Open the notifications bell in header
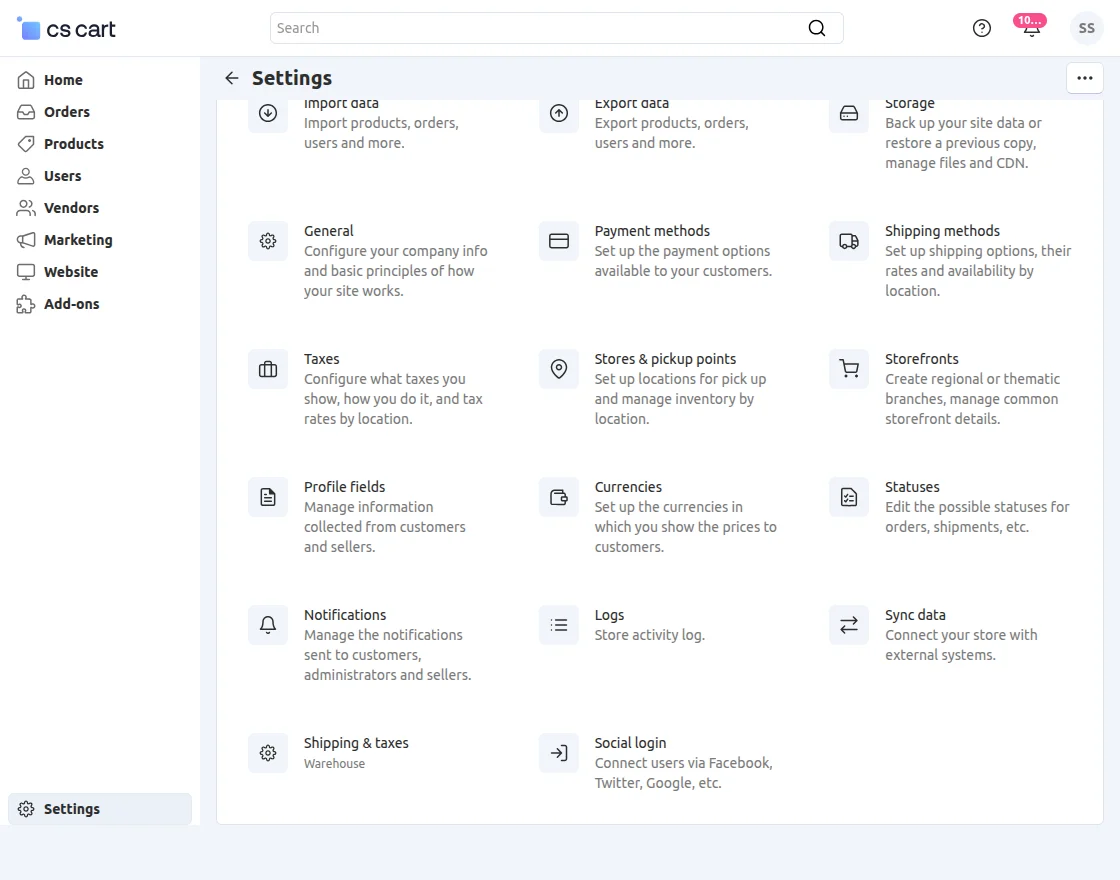This screenshot has width=1120, height=880. pyautogui.click(x=1031, y=29)
